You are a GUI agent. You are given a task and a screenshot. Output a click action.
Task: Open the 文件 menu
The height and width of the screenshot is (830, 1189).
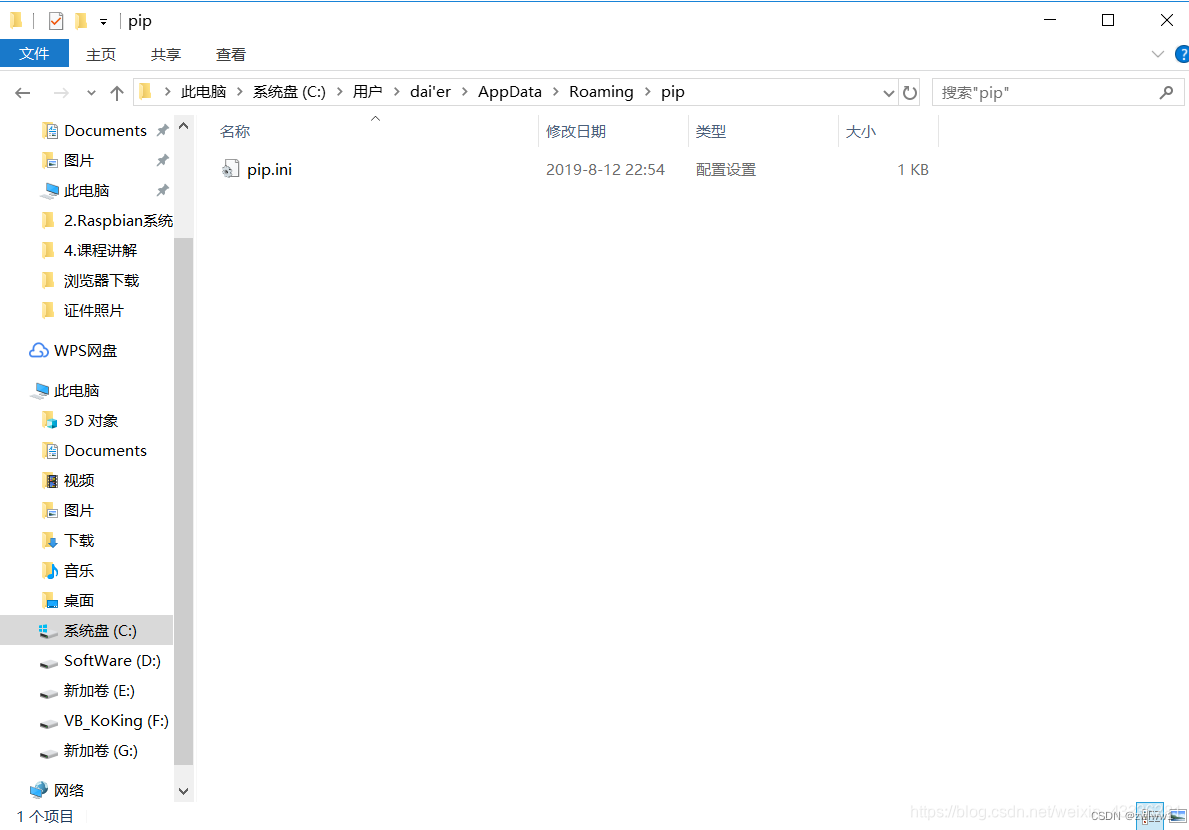coord(34,54)
